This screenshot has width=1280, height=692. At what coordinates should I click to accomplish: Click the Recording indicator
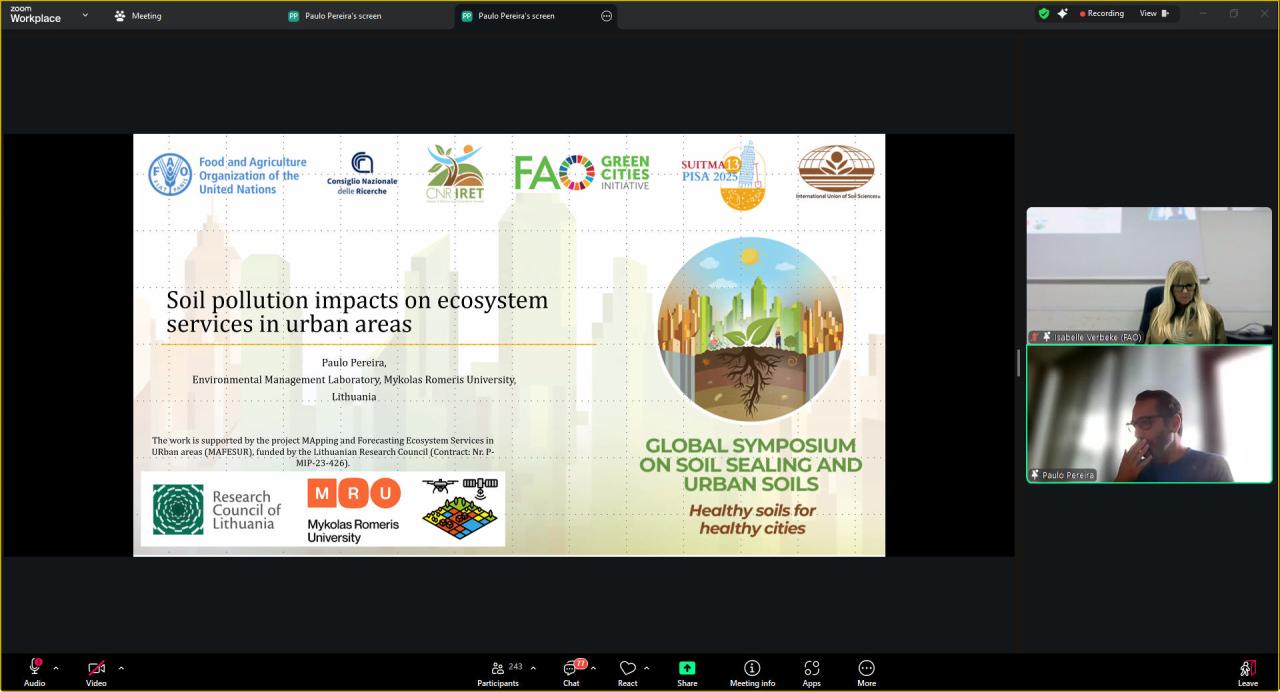tap(1102, 14)
